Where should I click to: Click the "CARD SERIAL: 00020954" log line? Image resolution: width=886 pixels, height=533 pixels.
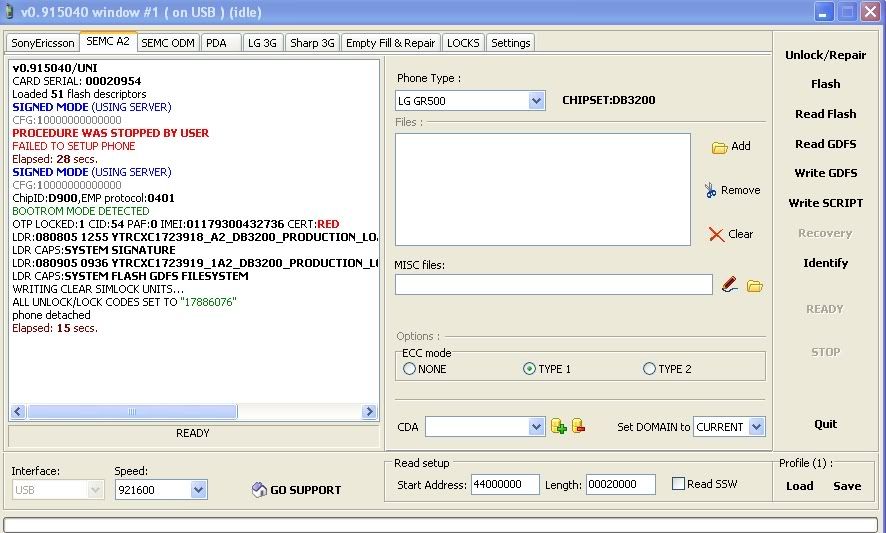click(77, 81)
